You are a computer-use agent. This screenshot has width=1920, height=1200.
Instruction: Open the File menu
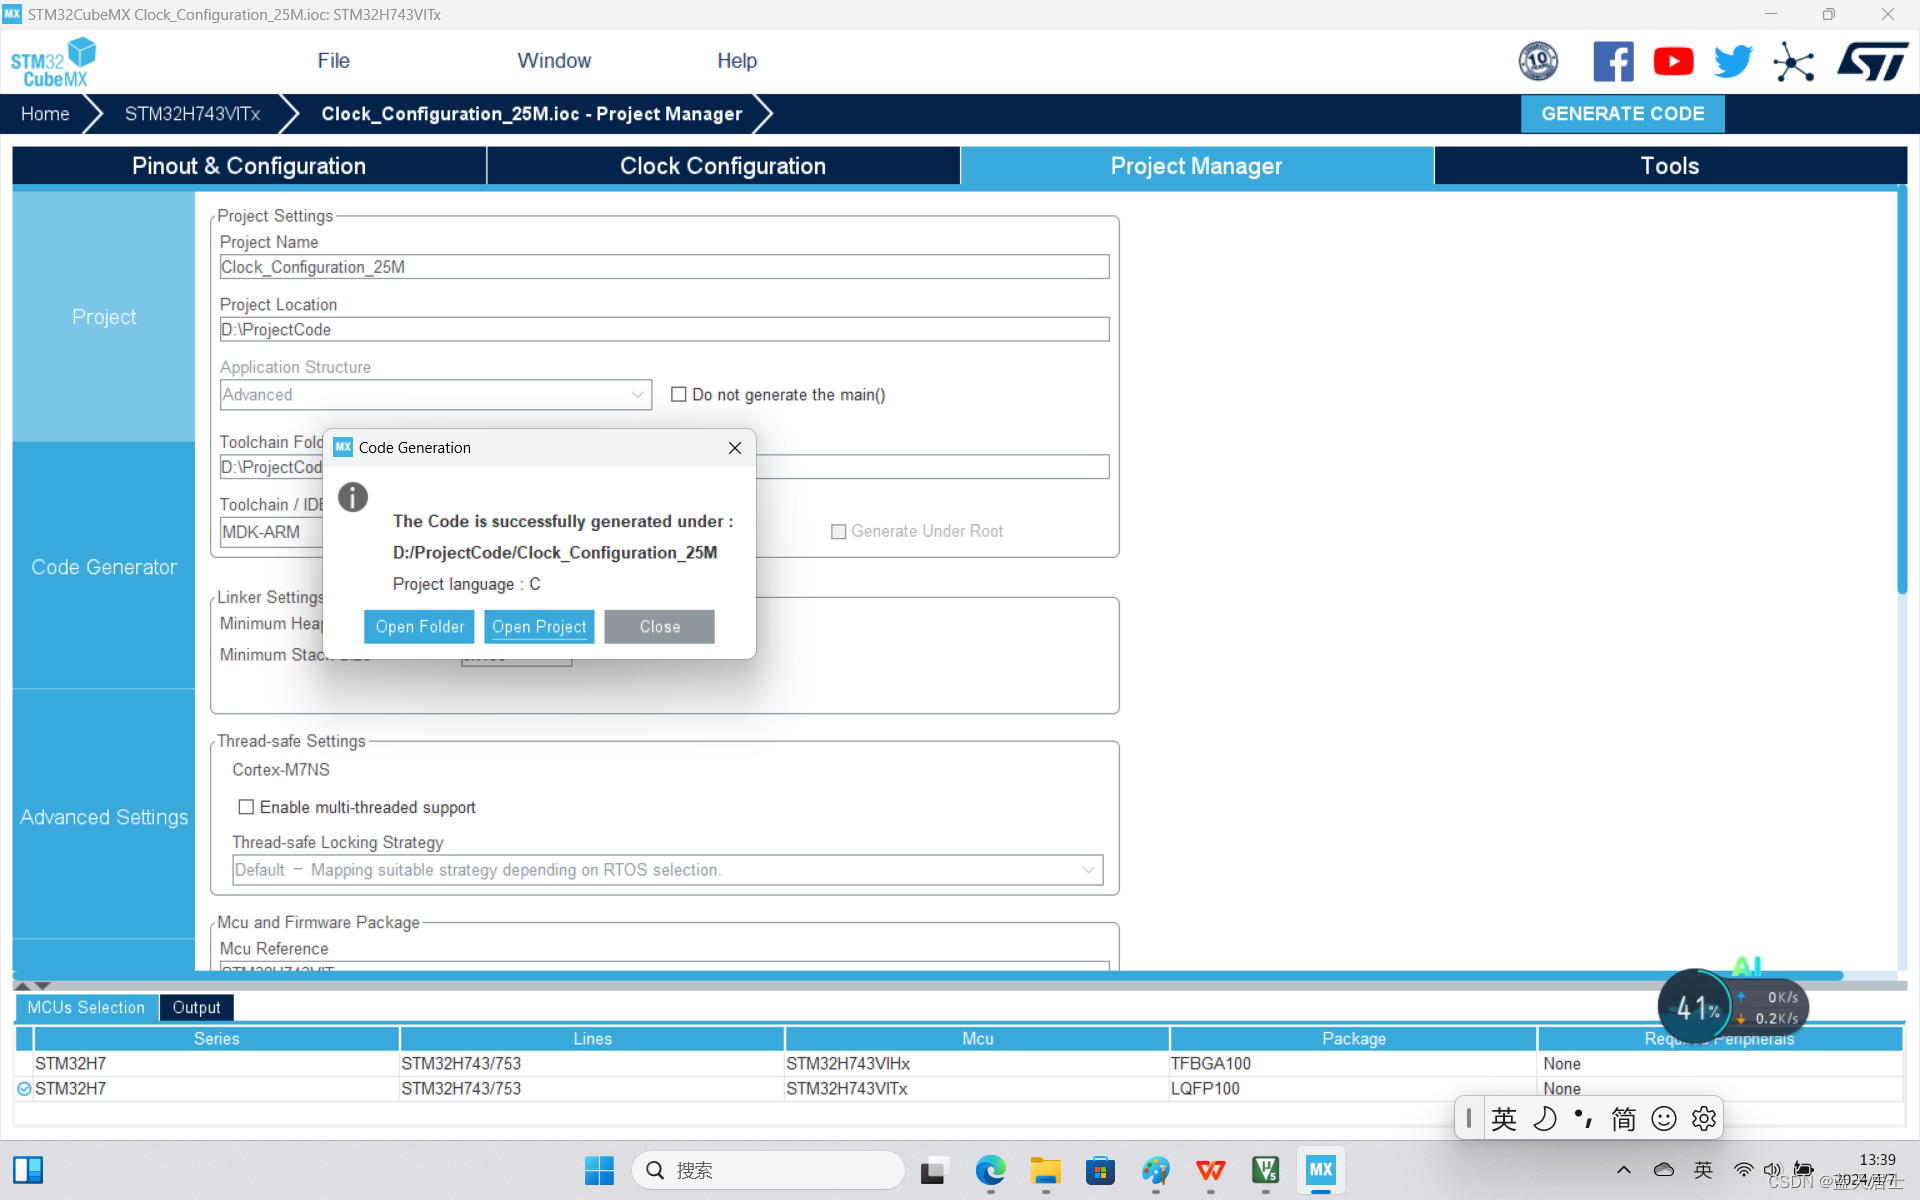[x=333, y=61]
